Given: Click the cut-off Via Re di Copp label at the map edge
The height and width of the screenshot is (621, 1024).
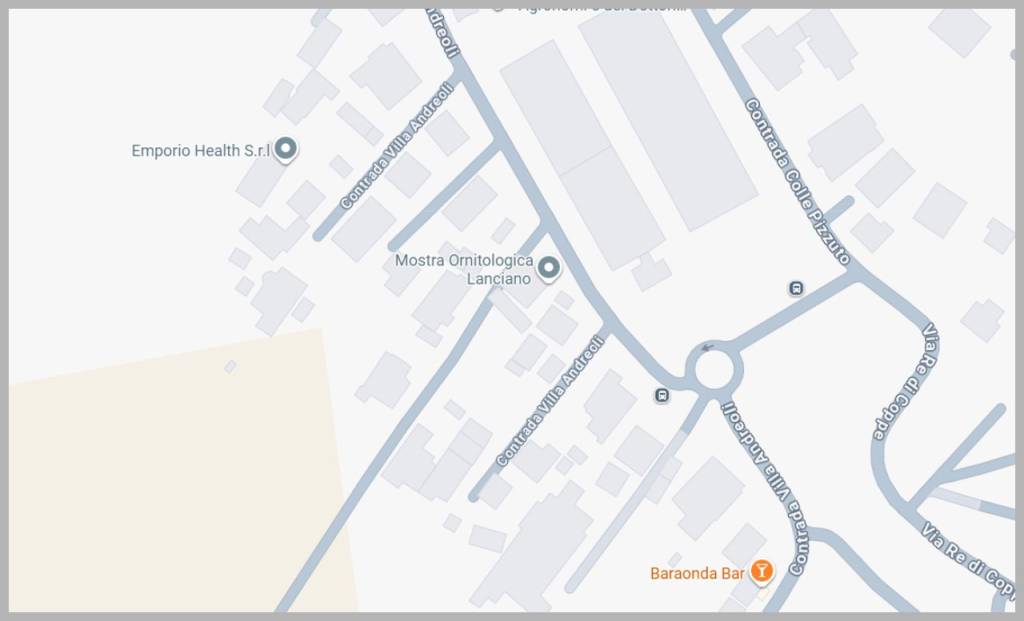Looking at the screenshot, I should pyautogui.click(x=968, y=556).
